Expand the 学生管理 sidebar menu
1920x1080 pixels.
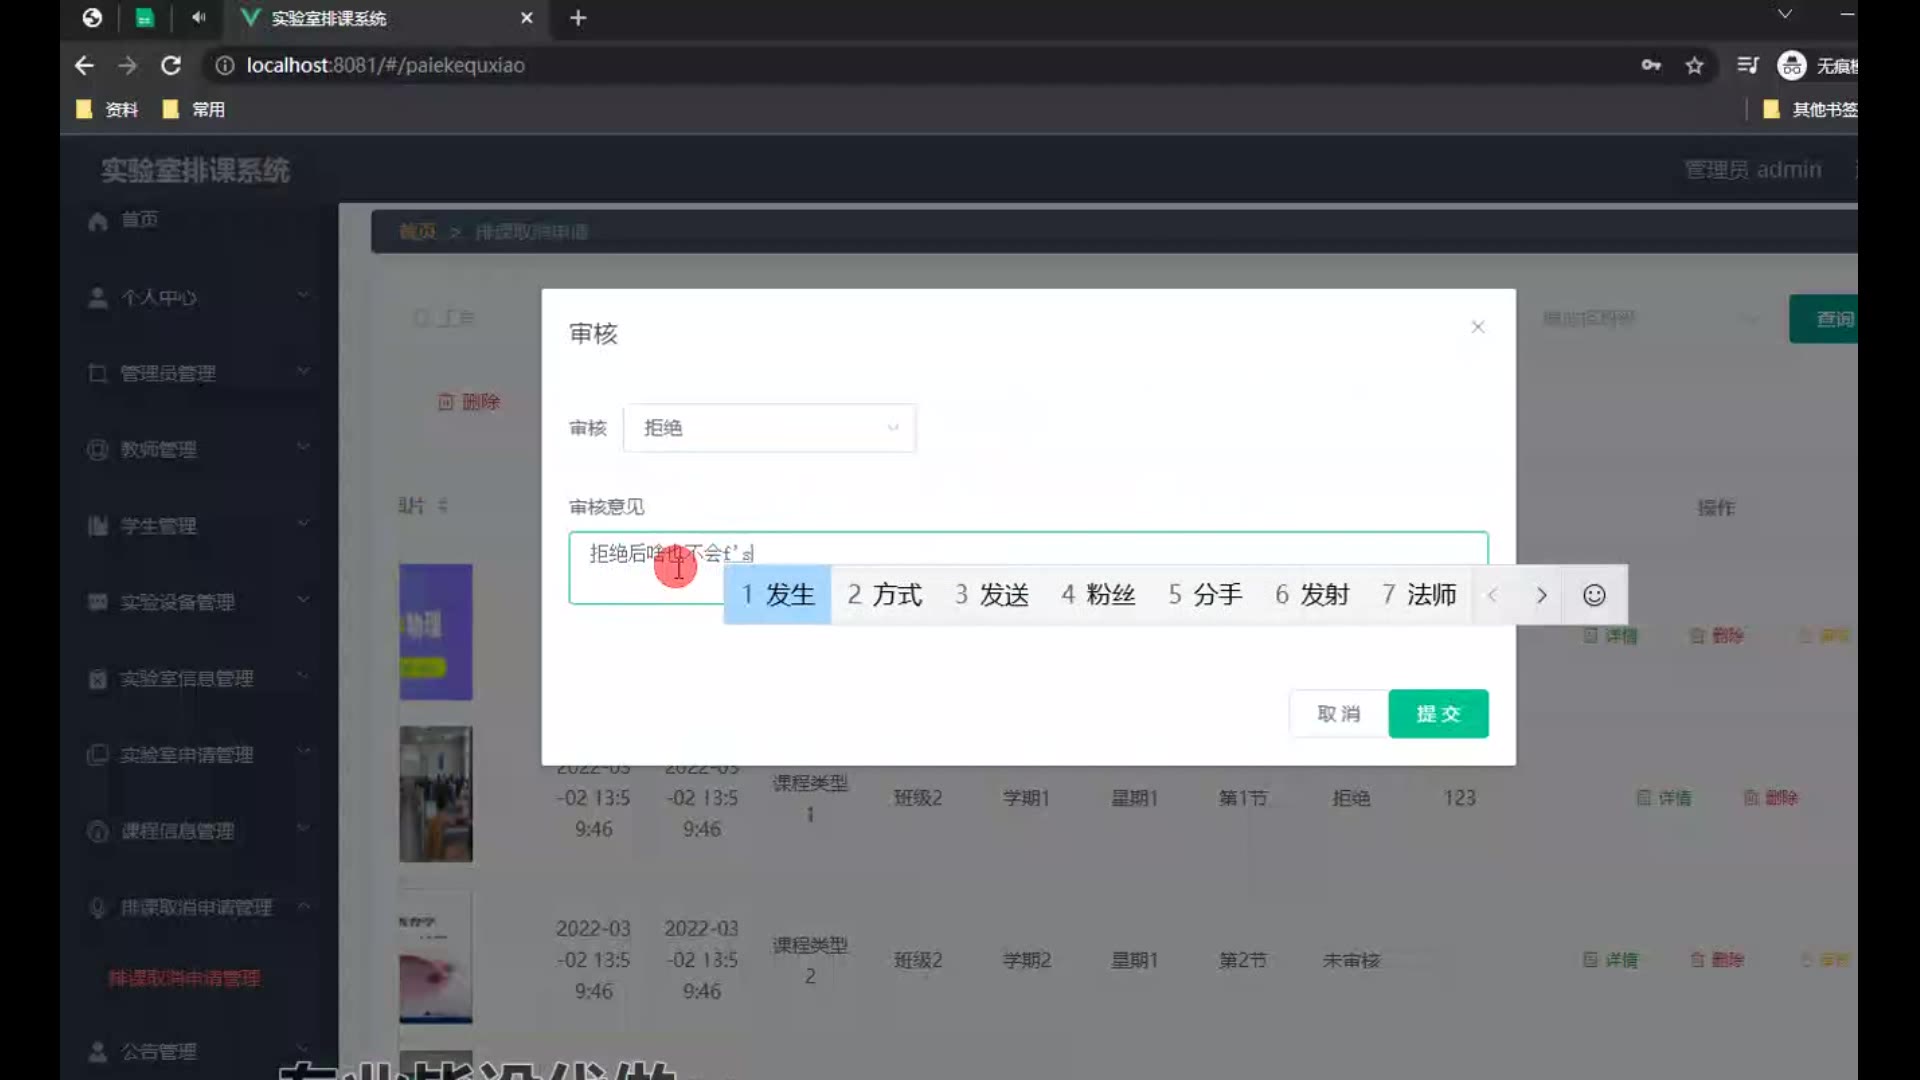coord(199,525)
